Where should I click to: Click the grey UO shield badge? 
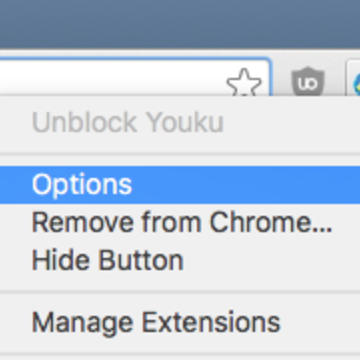(x=308, y=82)
